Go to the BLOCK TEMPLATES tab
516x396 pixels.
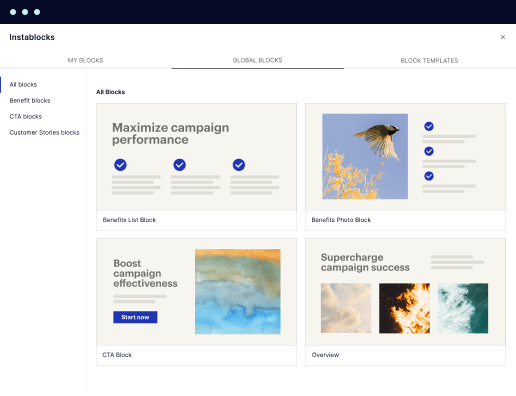429,61
